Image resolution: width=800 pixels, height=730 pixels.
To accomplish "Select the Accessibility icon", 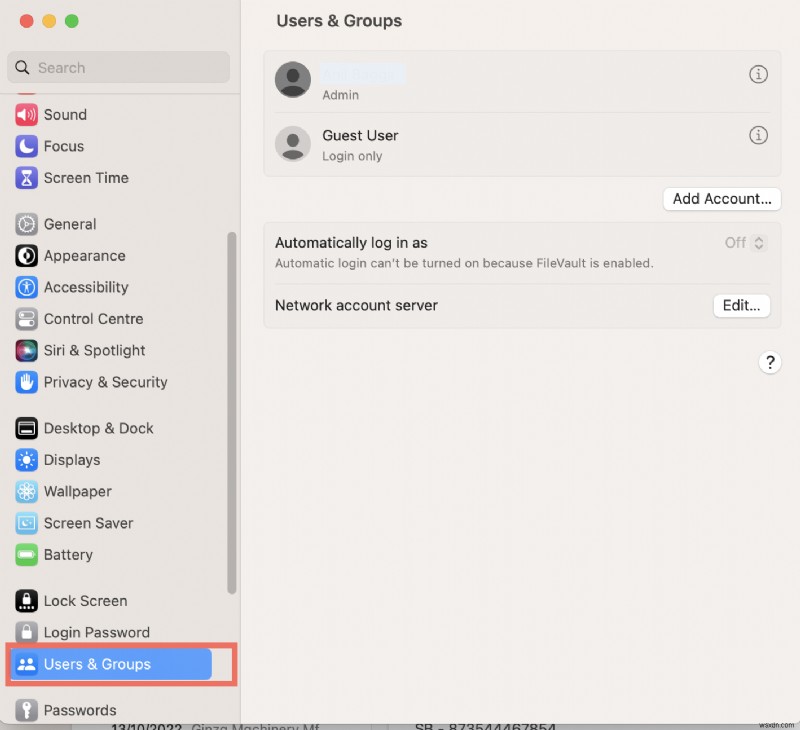I will (x=26, y=287).
